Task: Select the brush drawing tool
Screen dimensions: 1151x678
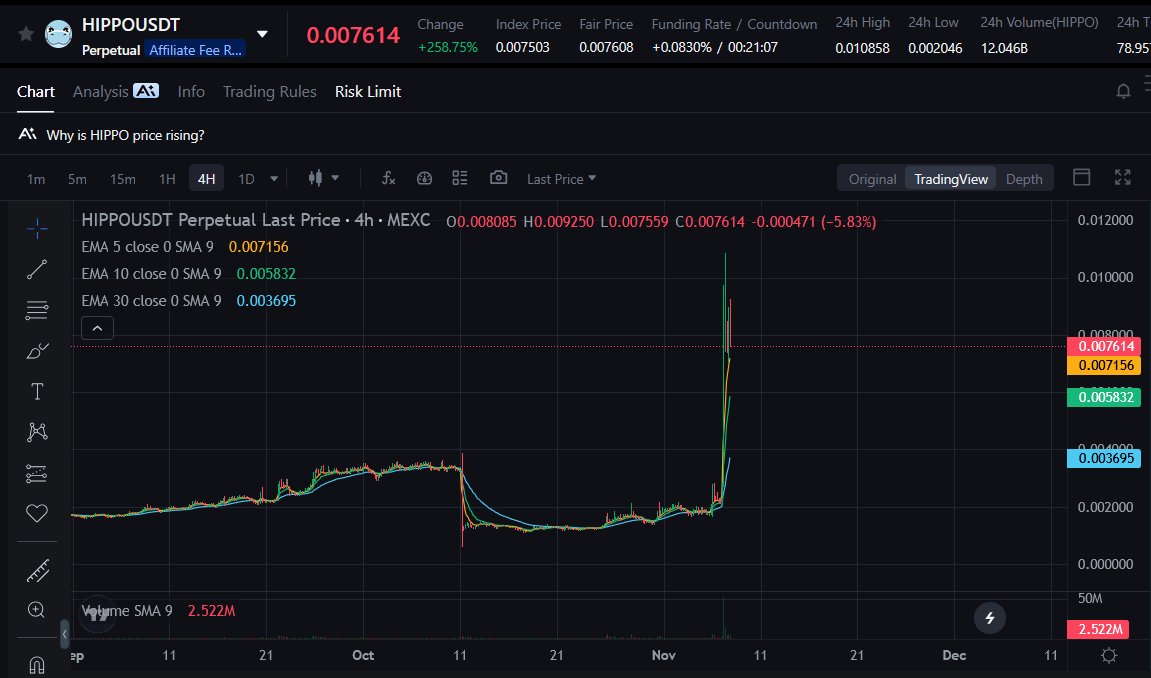Action: [x=37, y=351]
